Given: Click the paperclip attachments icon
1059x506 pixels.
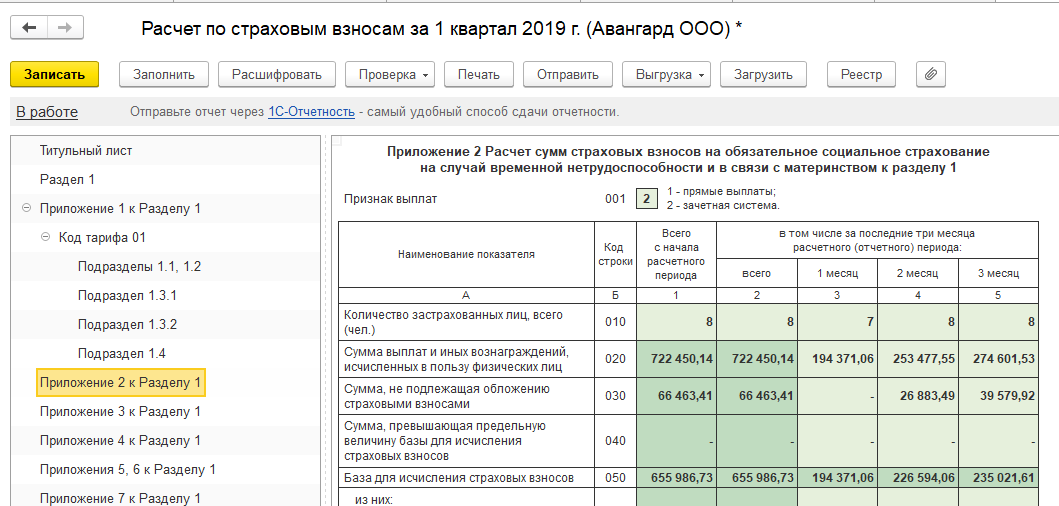Looking at the screenshot, I should [930, 74].
